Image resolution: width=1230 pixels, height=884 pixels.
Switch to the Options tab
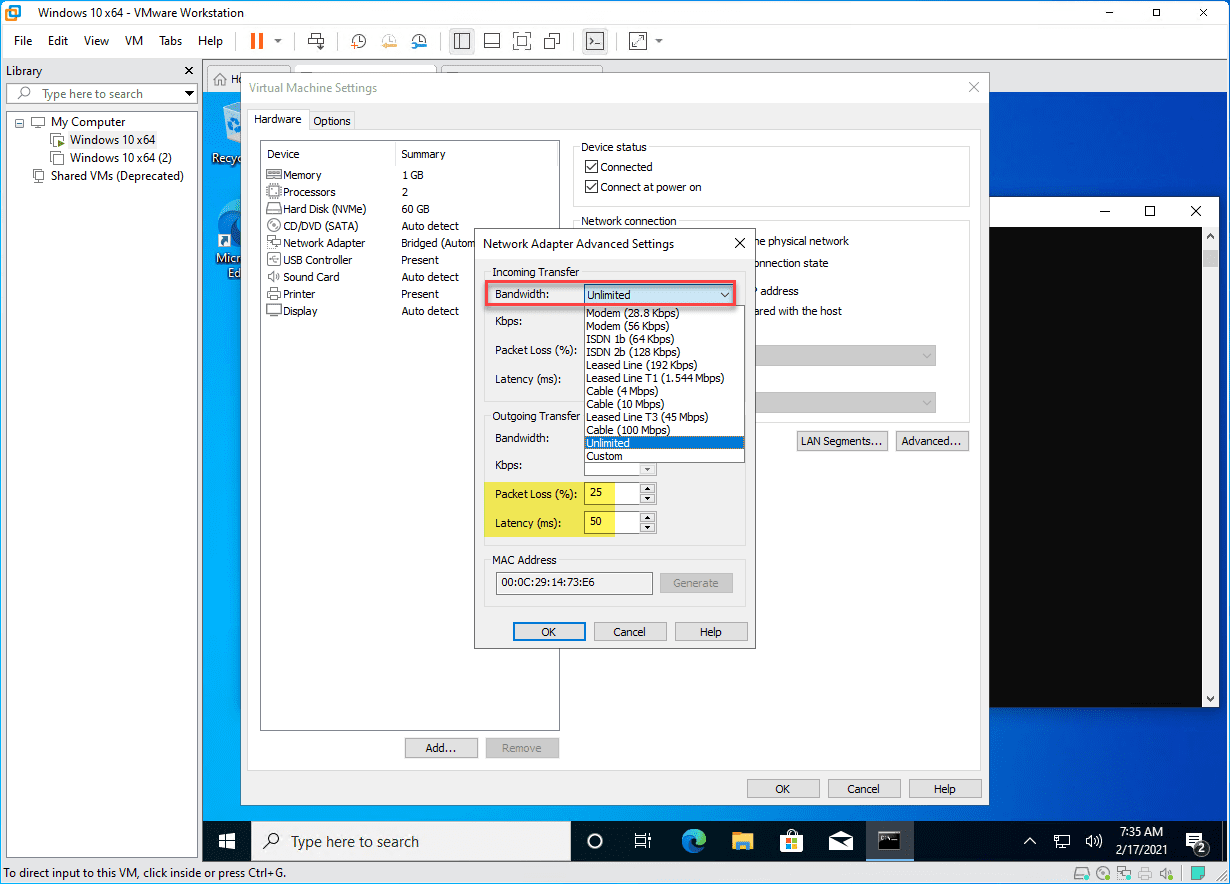click(332, 121)
